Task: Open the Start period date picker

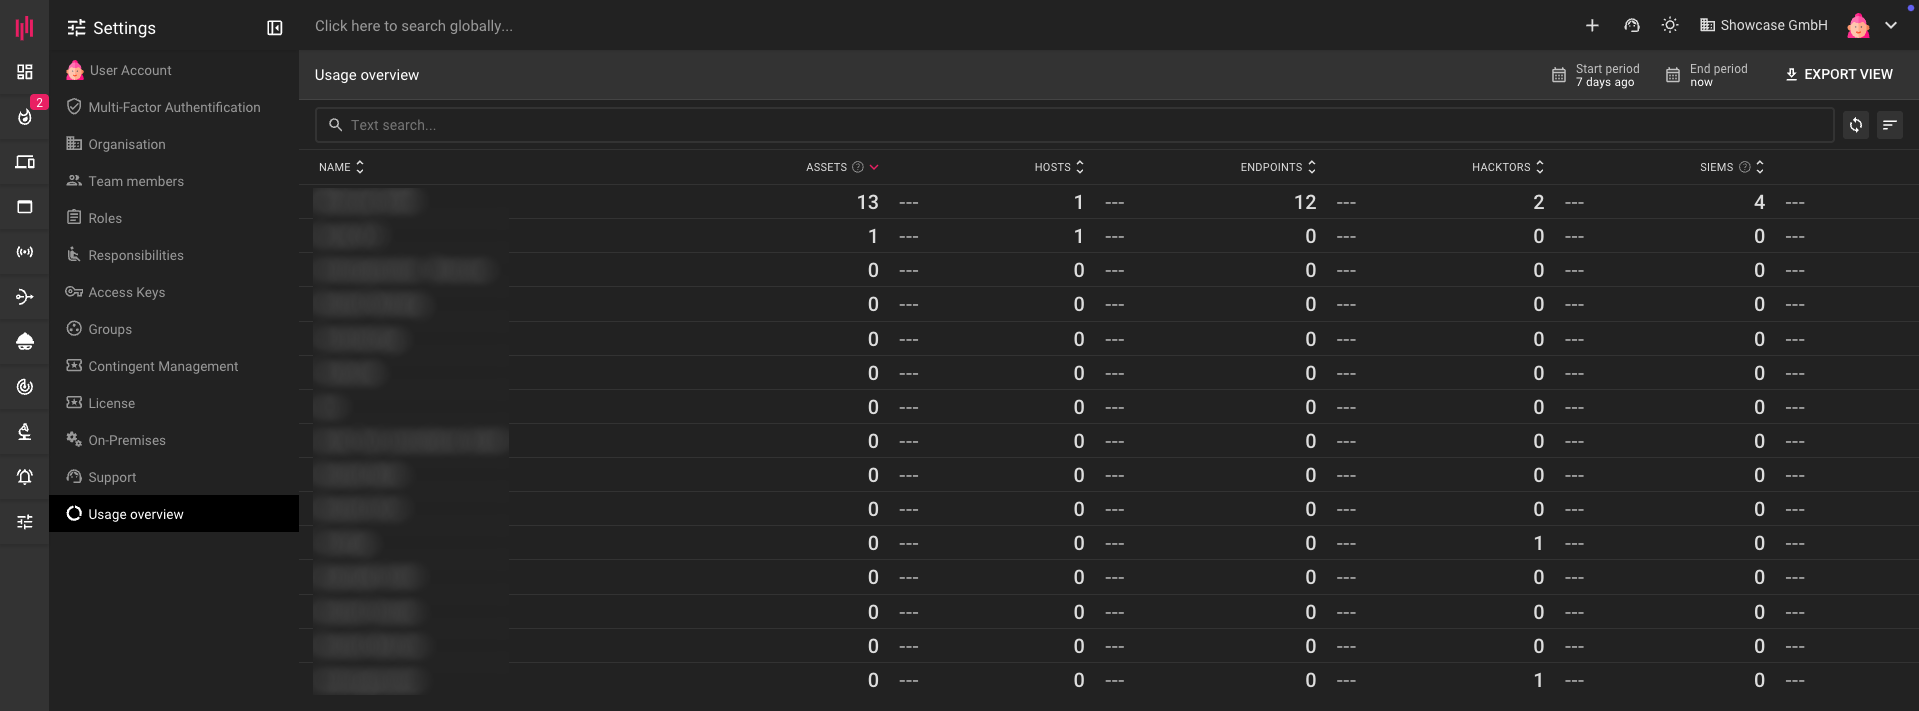Action: [1596, 75]
